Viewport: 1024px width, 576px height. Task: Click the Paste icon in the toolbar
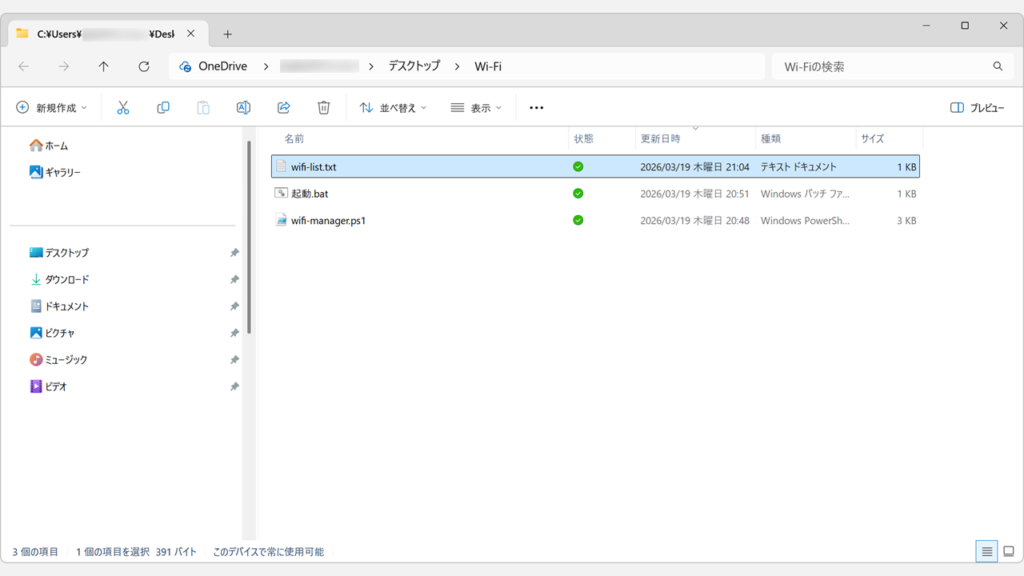(x=203, y=107)
